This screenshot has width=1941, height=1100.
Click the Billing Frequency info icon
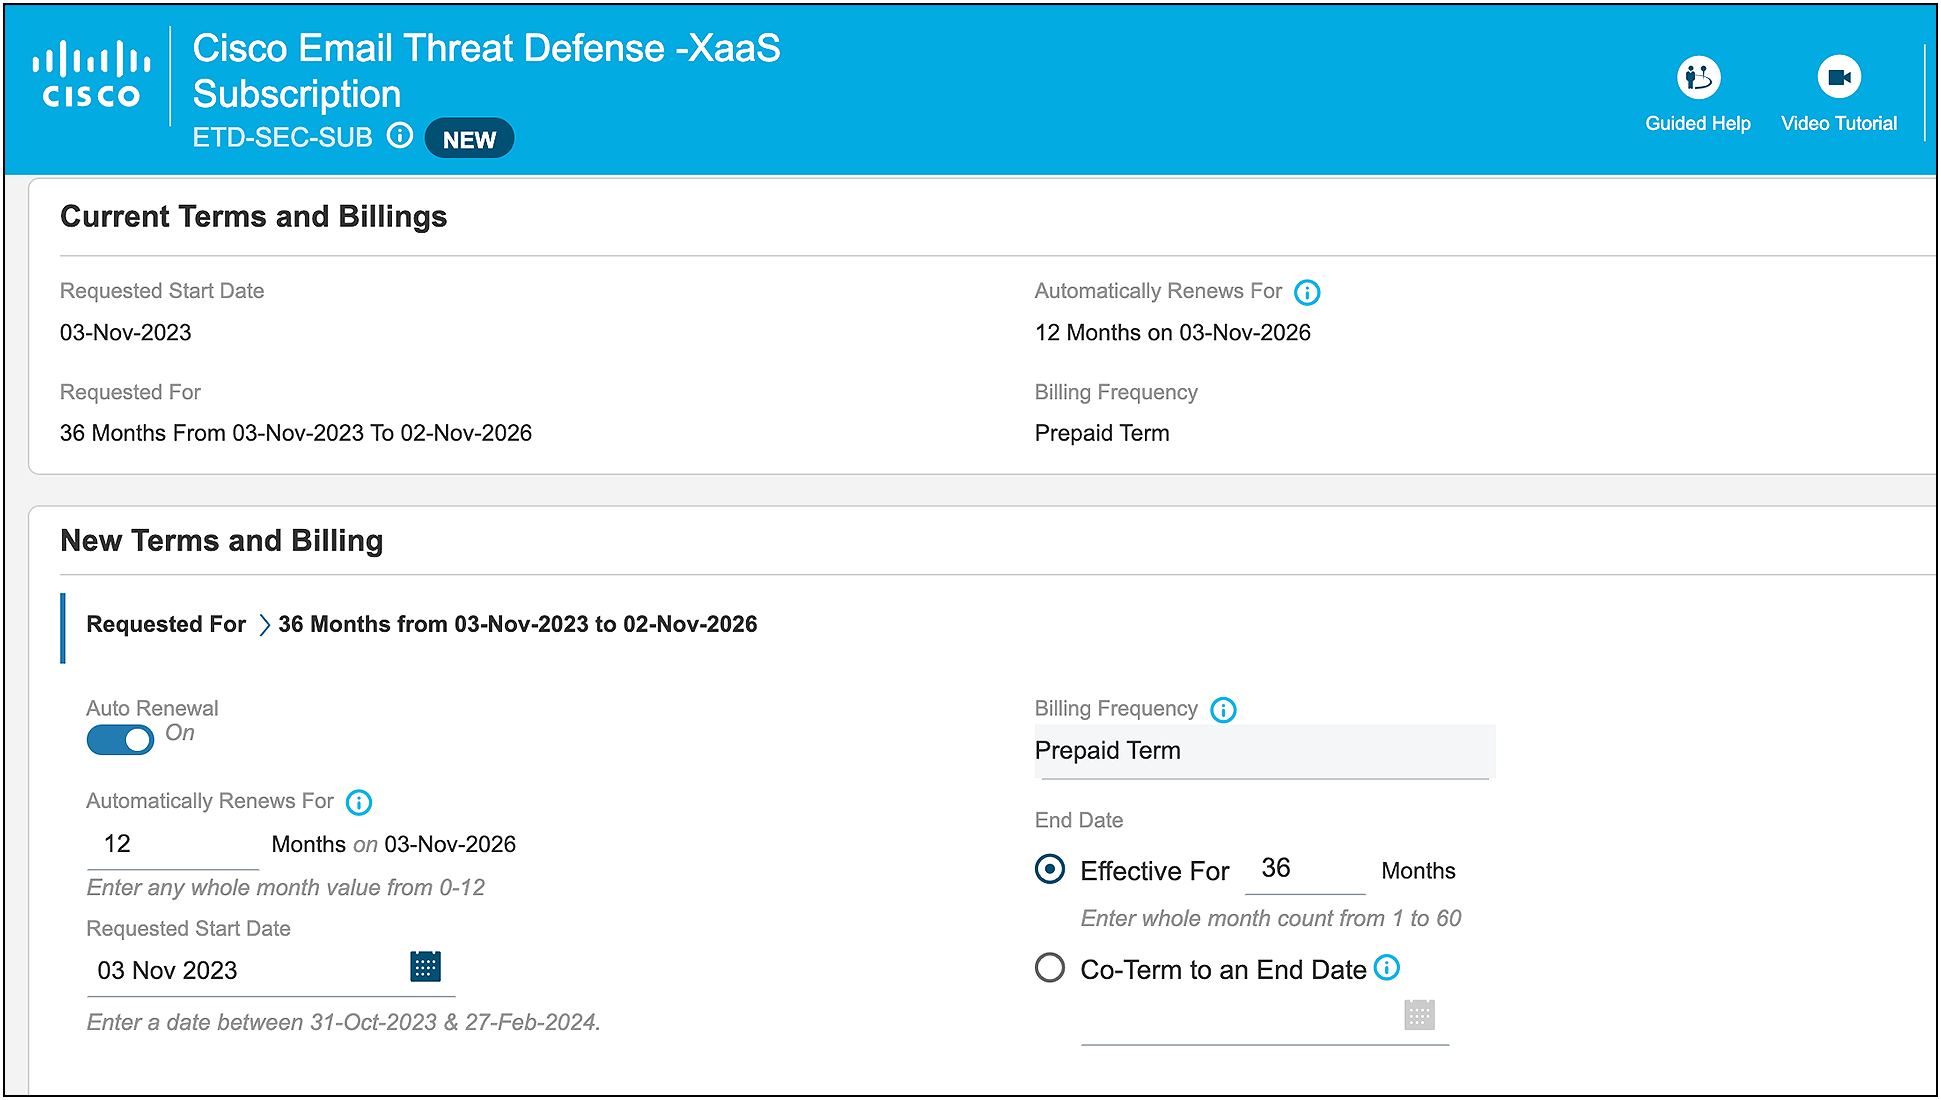[x=1223, y=710]
